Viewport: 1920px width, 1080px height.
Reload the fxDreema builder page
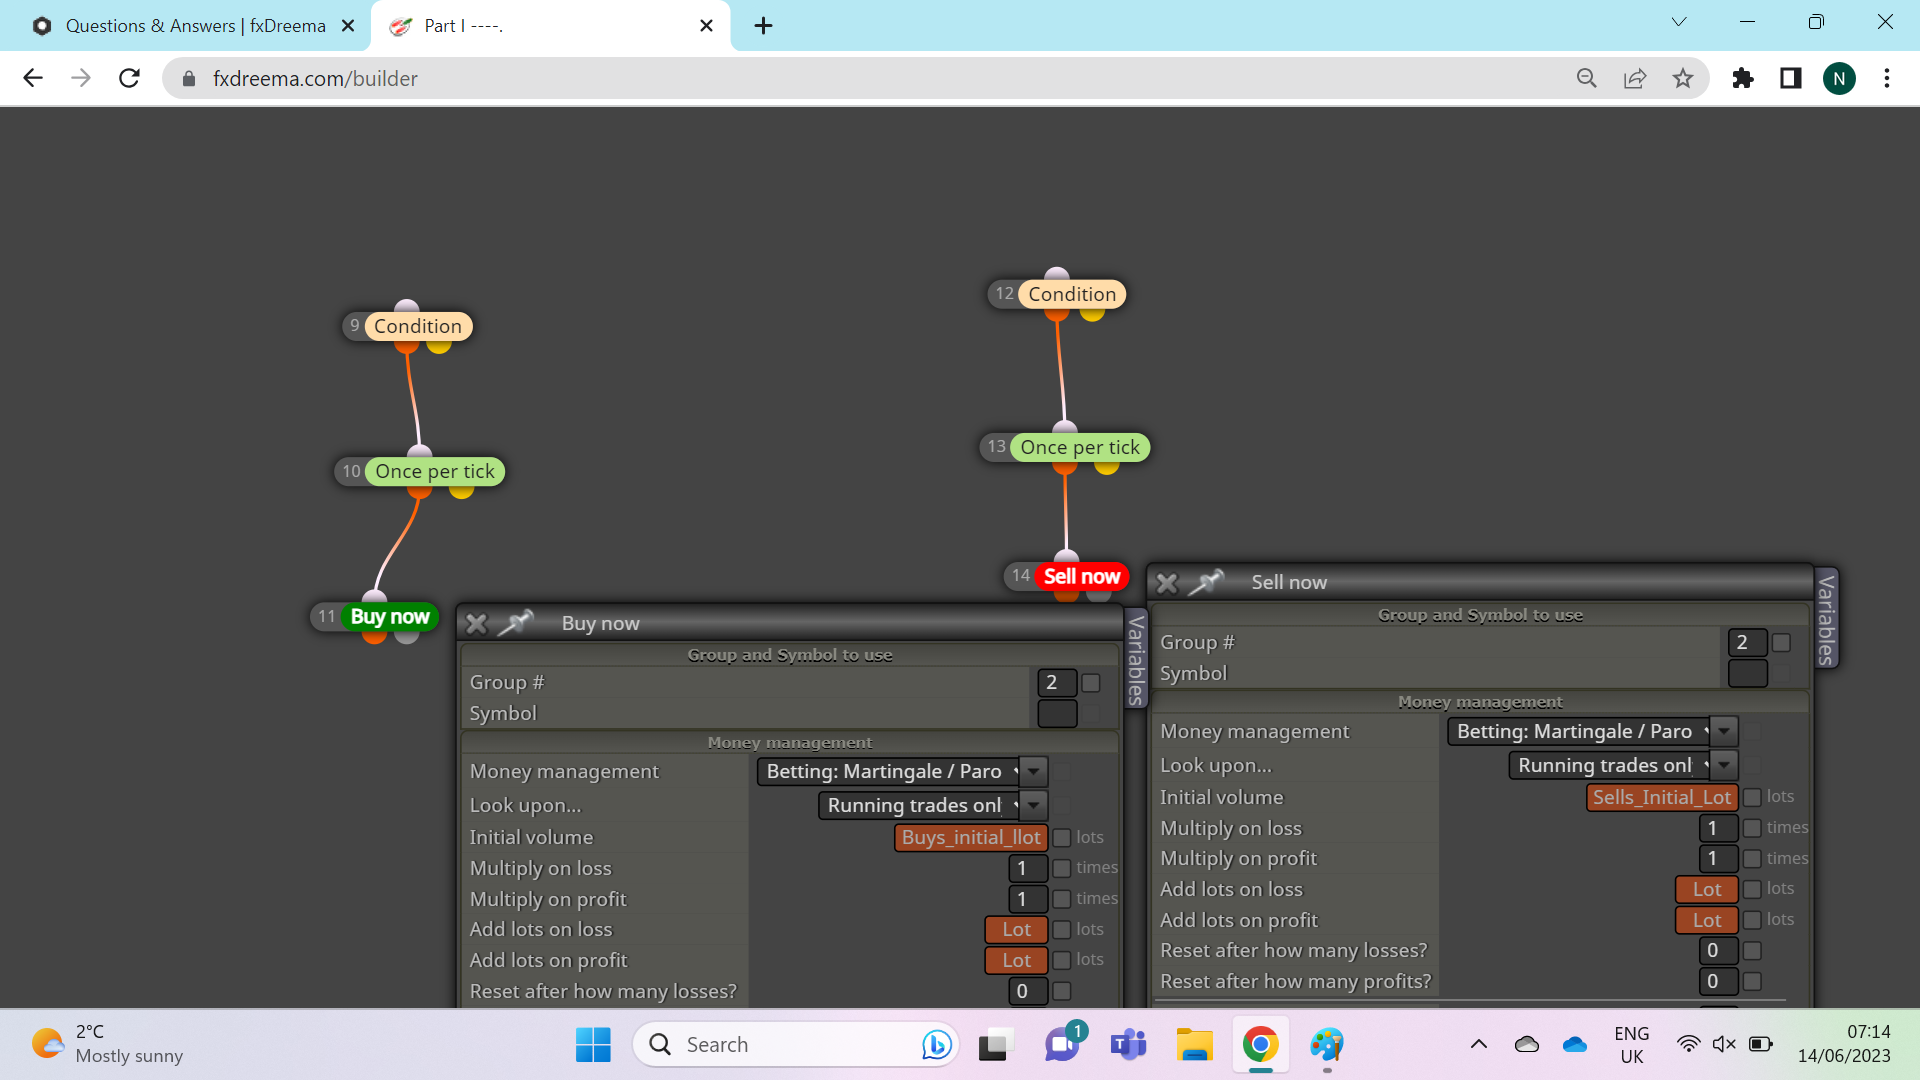point(129,78)
